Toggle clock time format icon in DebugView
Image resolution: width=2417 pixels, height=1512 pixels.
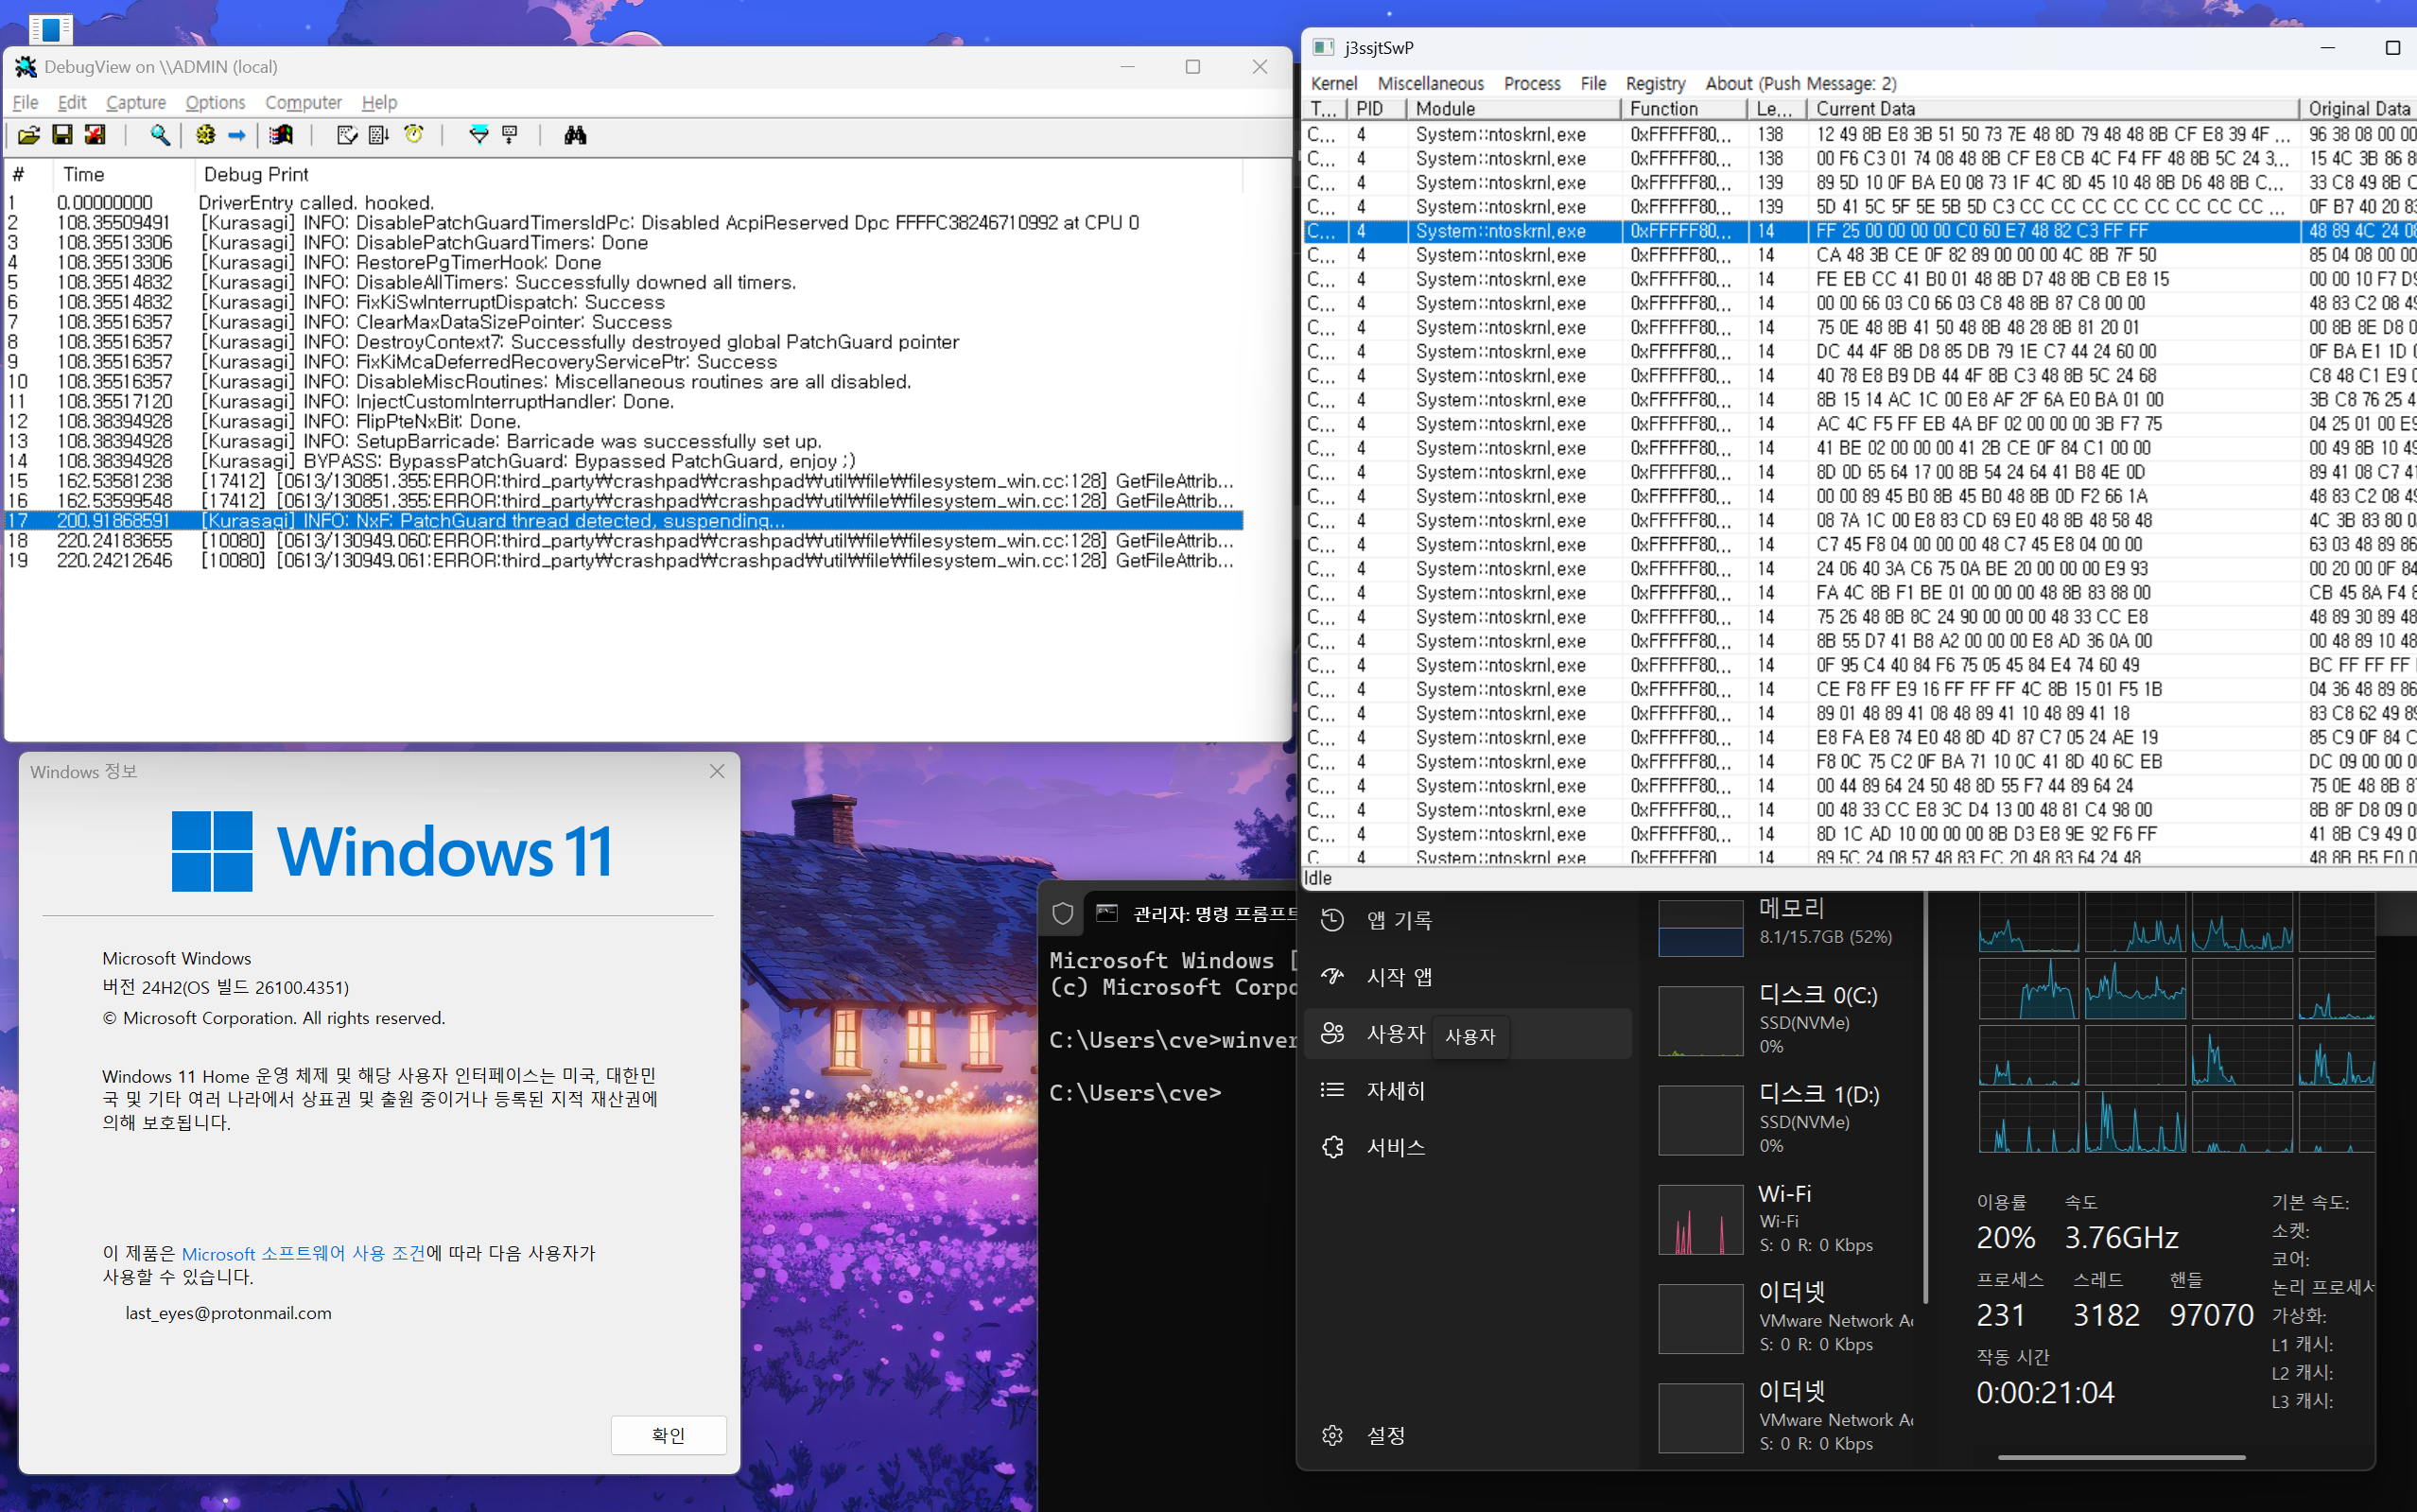point(413,135)
